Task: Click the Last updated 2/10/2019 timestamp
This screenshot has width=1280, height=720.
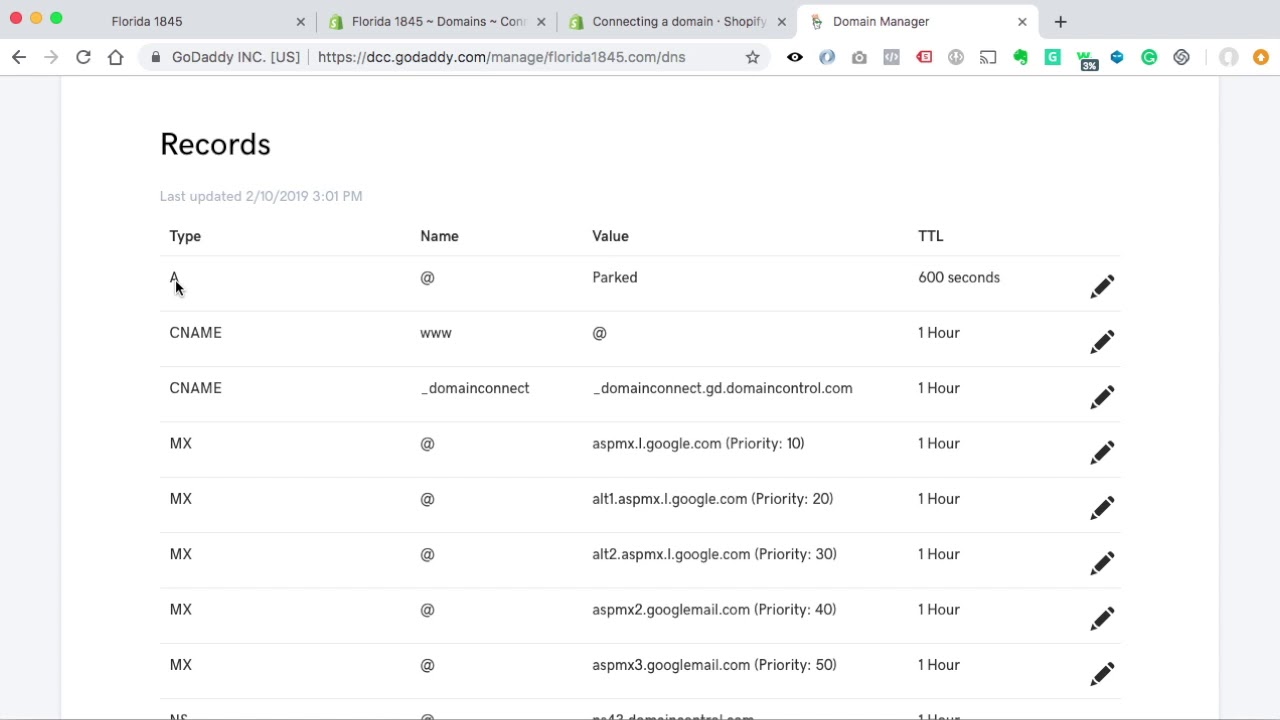Action: (x=261, y=196)
